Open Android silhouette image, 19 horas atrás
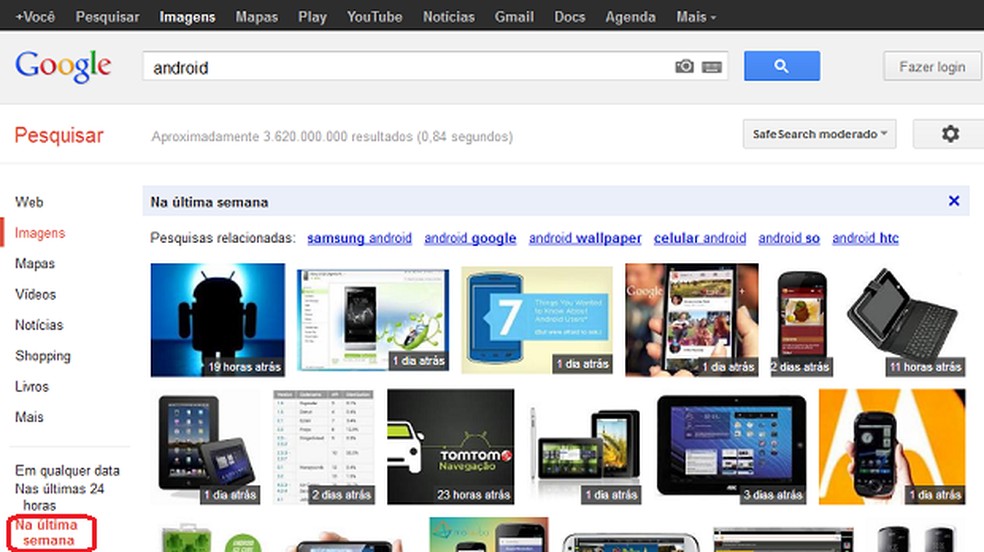984x552 pixels. pos(218,320)
